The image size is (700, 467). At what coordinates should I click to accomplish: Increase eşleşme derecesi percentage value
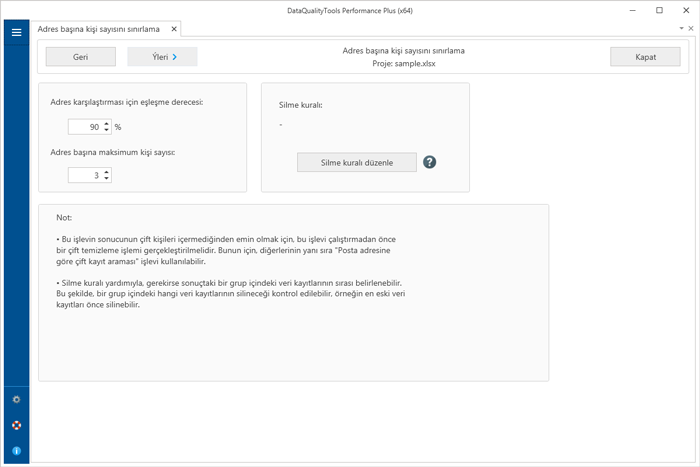tap(107, 124)
